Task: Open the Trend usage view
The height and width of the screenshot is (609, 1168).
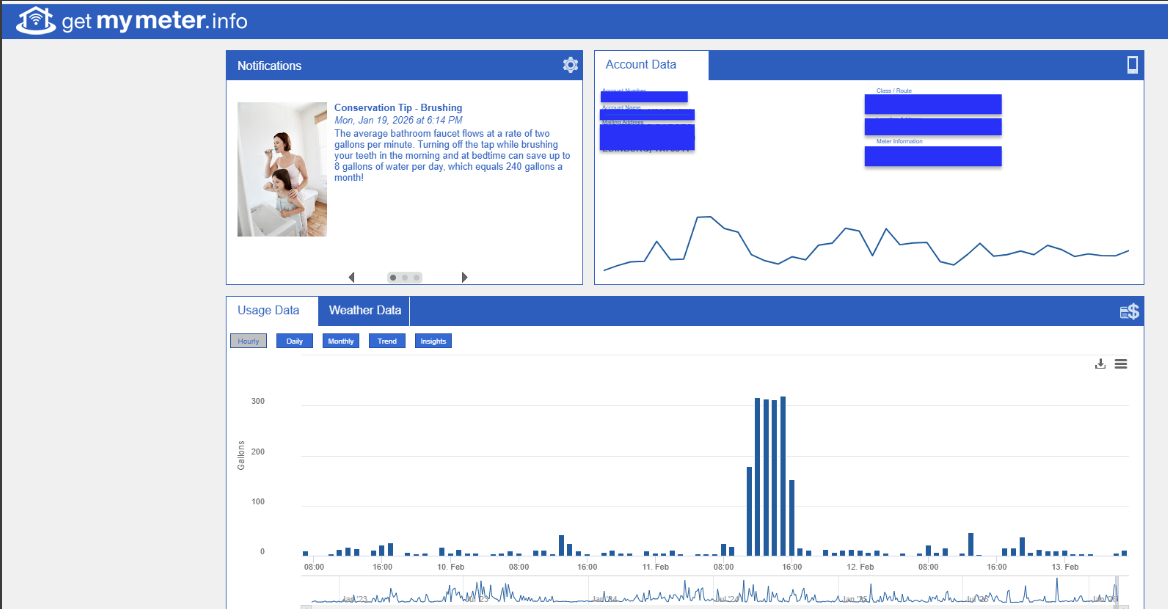Action: [x=386, y=341]
